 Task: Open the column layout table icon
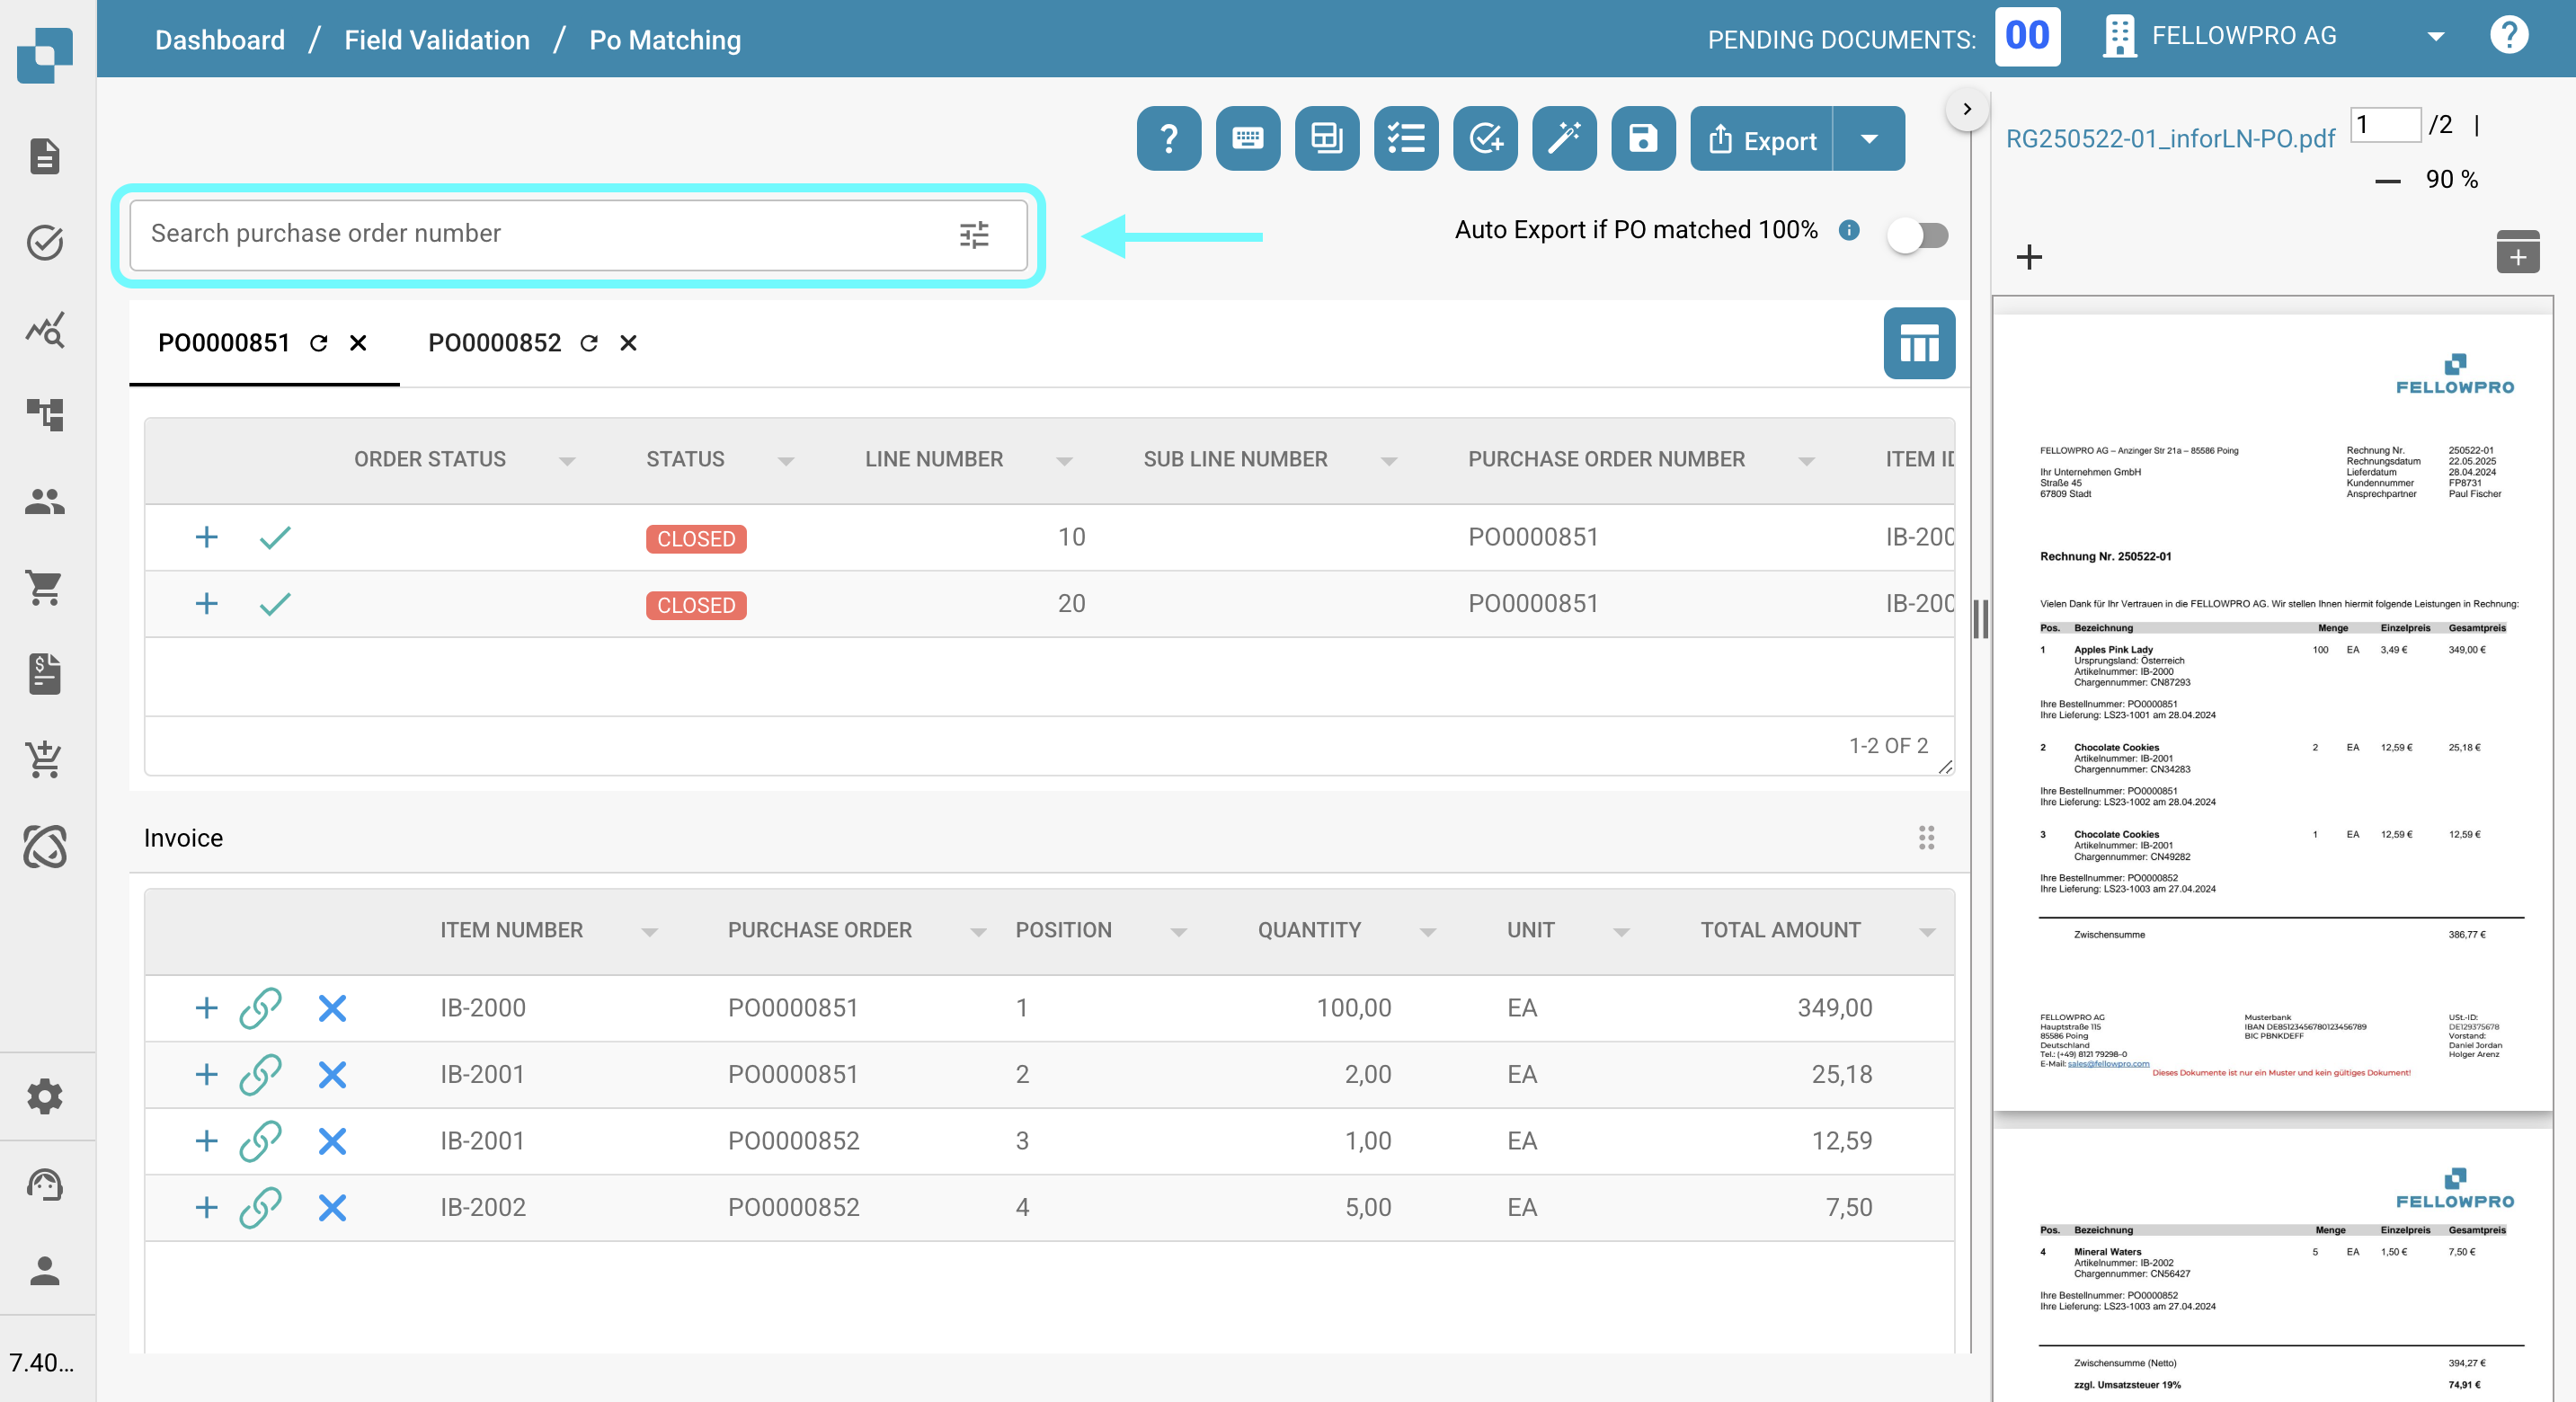pyautogui.click(x=1918, y=343)
